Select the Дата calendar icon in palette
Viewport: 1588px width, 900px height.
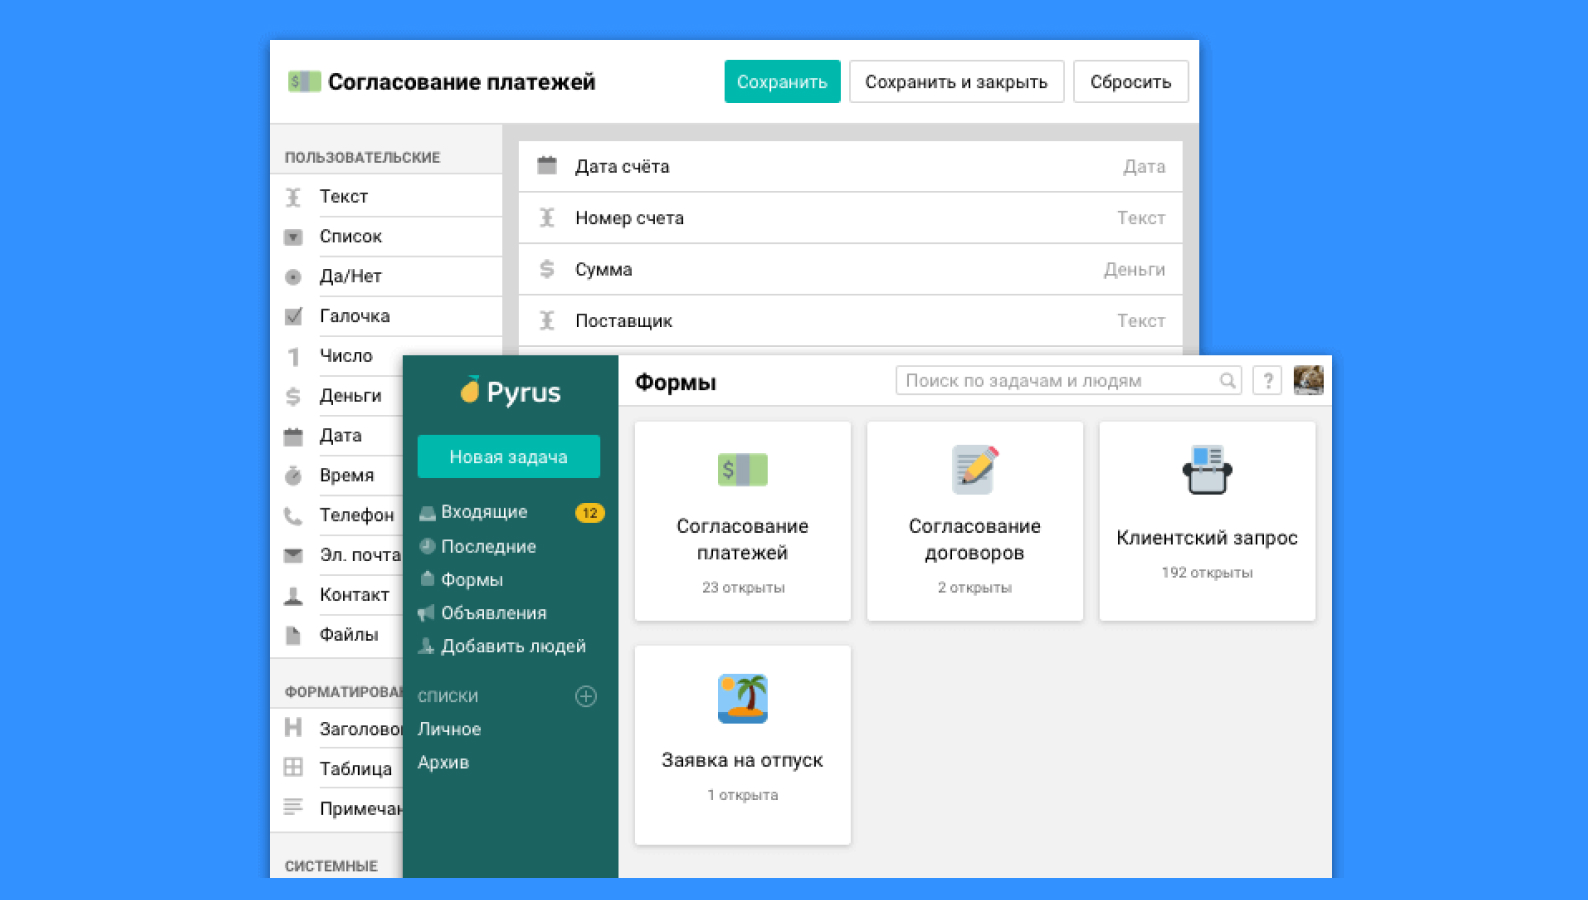(293, 436)
